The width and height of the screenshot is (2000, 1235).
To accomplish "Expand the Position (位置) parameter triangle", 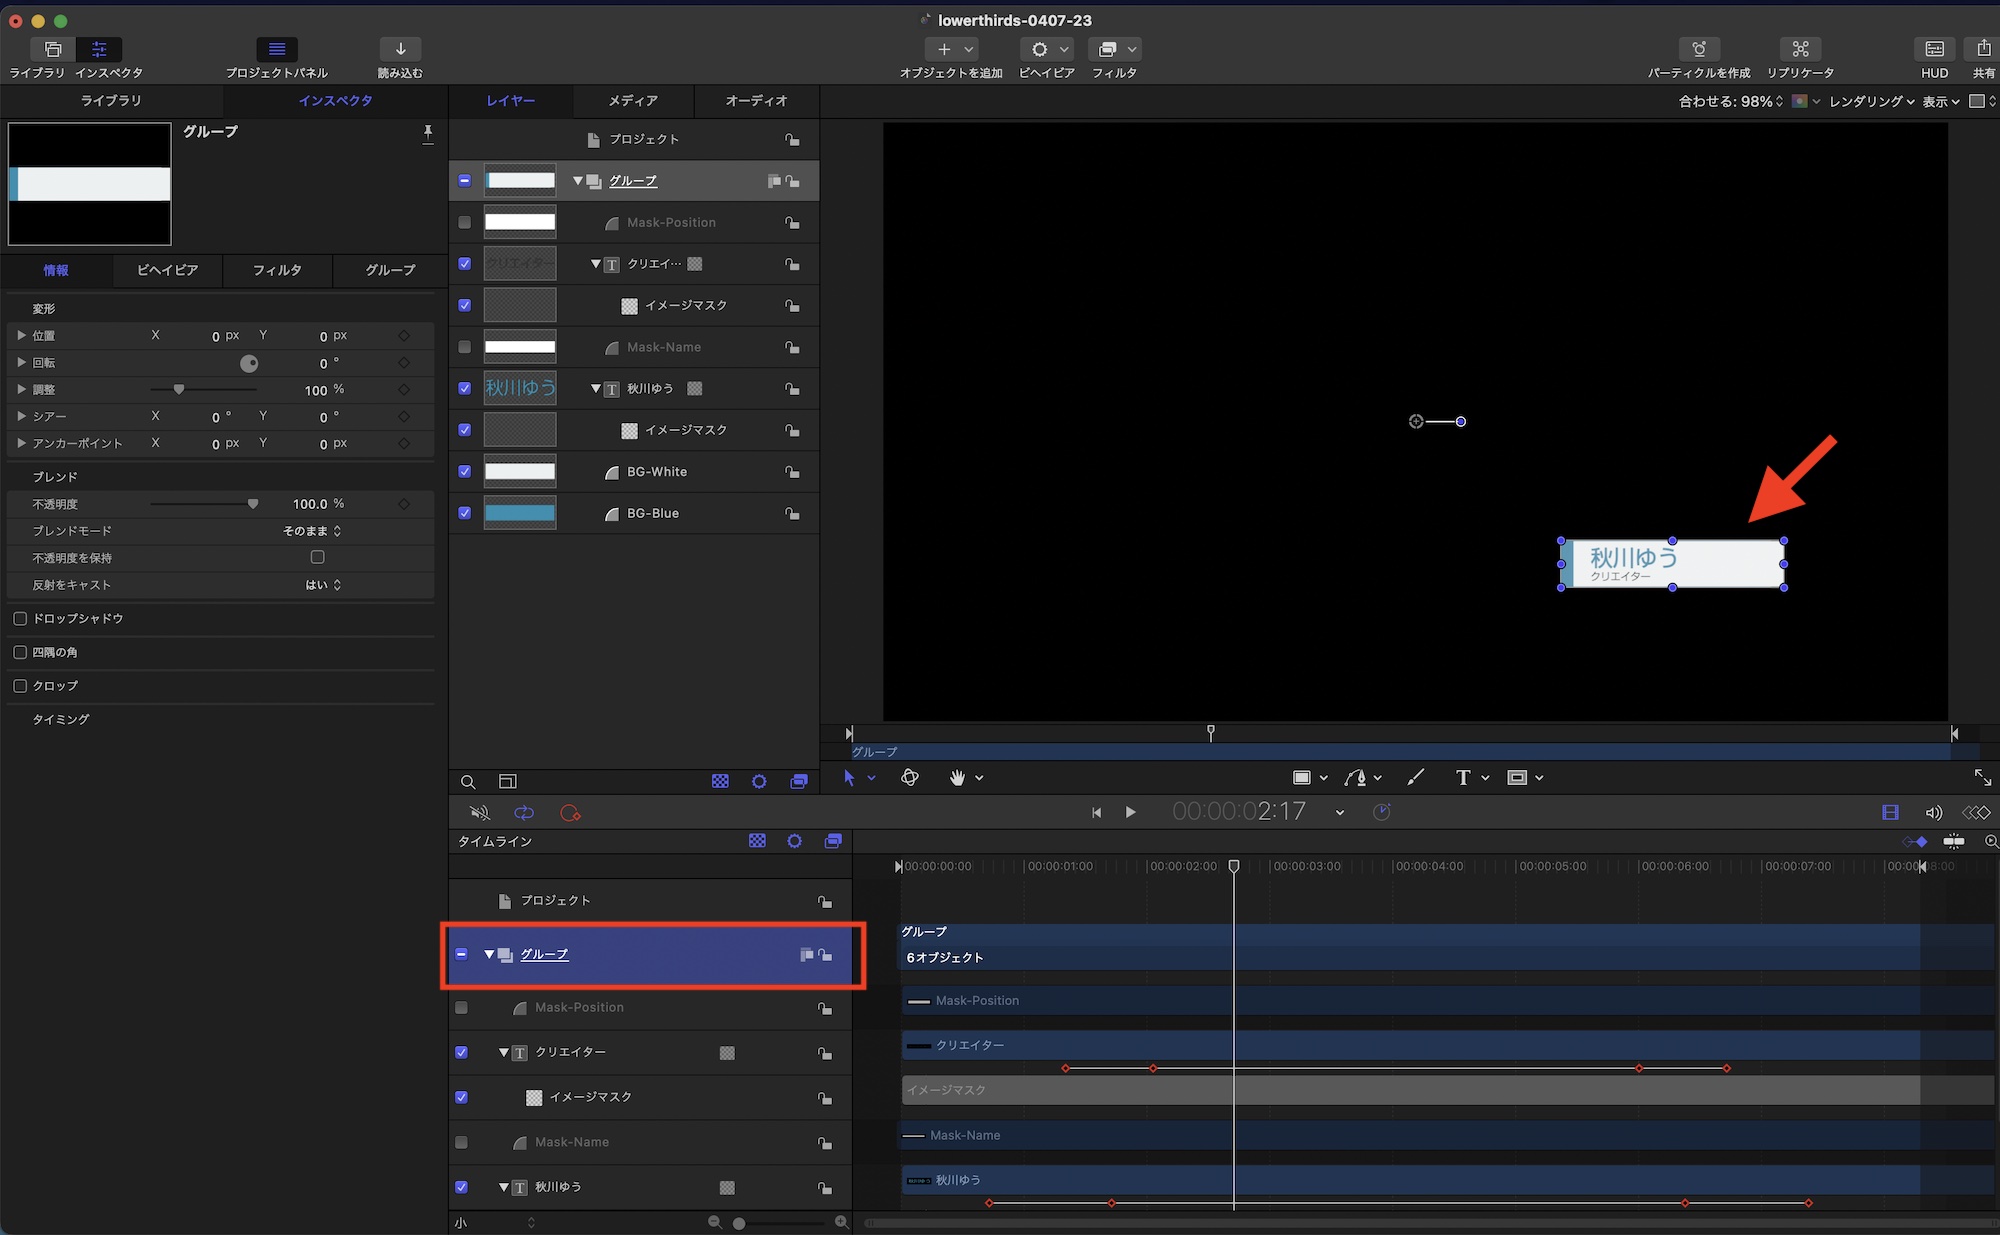I will tap(22, 336).
